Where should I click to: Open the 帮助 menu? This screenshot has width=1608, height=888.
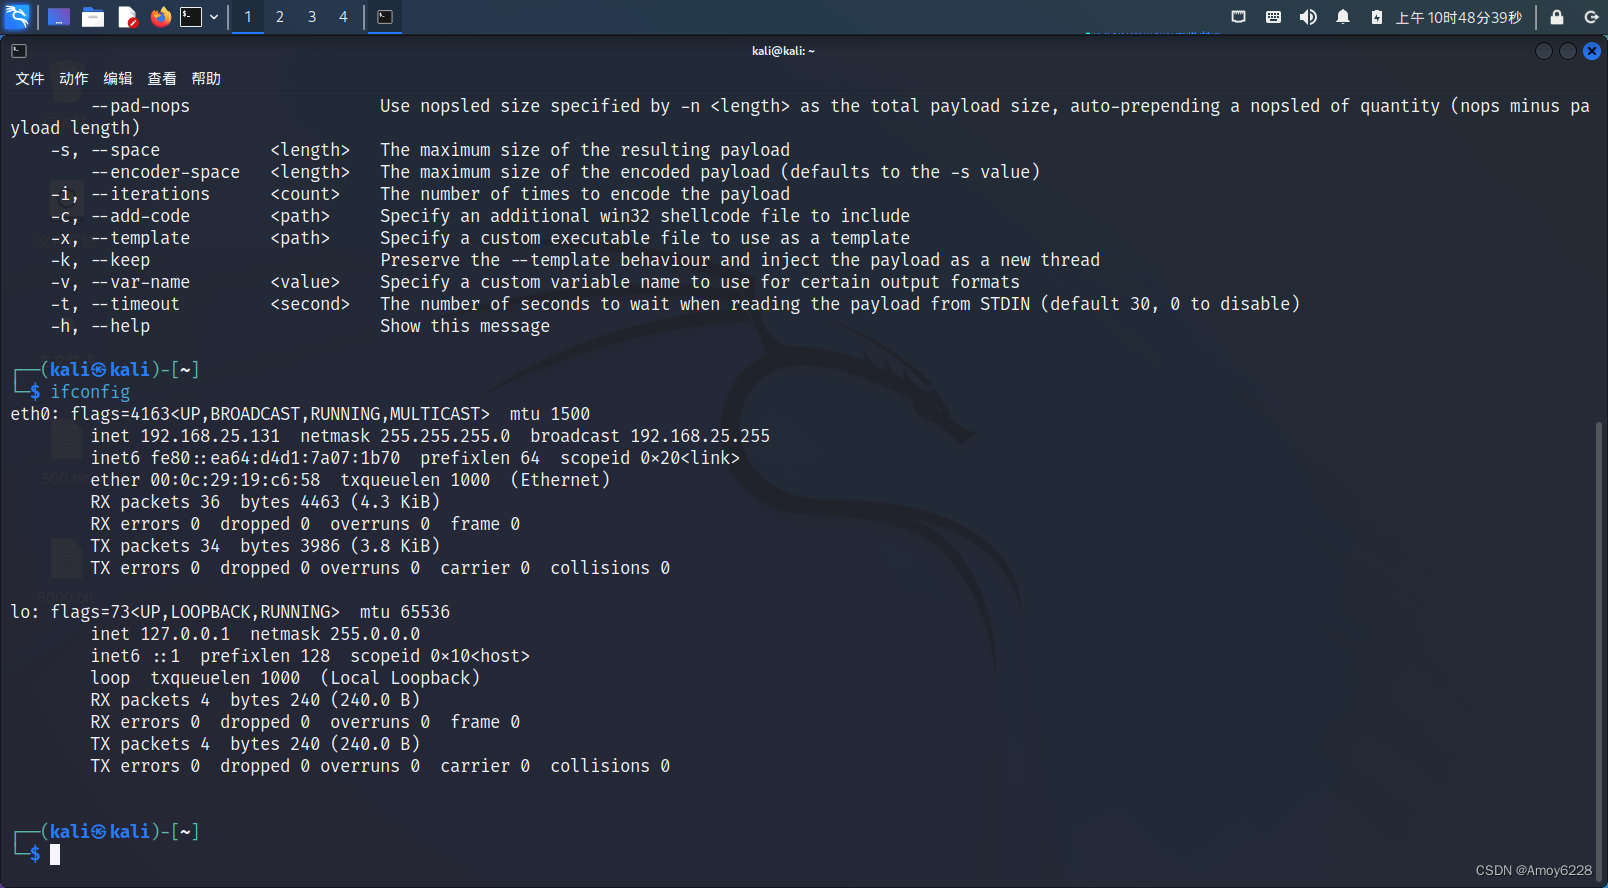point(206,78)
